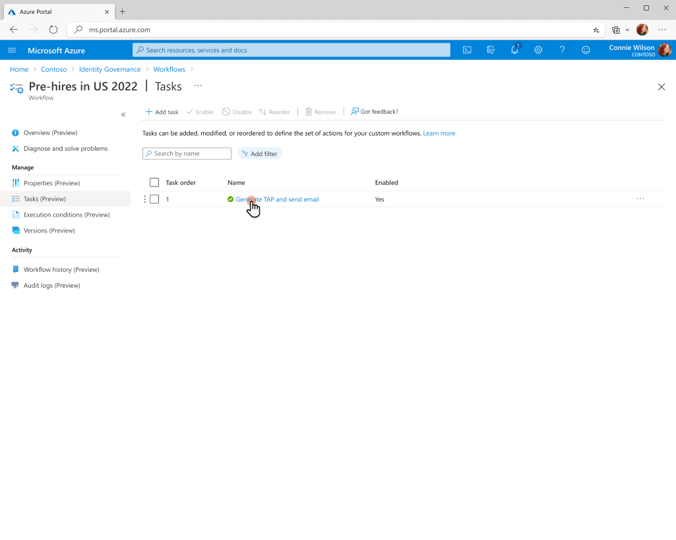The image size is (676, 540).
Task: Open the Learn more link
Action: (x=439, y=133)
